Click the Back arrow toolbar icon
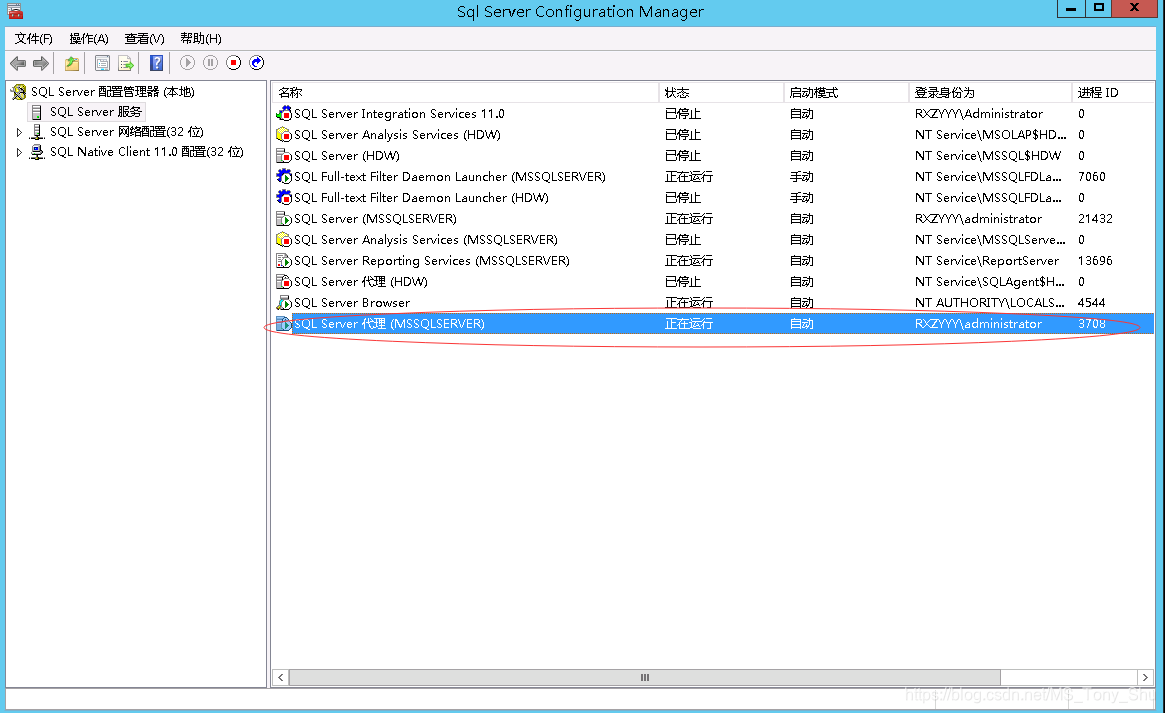 pos(18,63)
